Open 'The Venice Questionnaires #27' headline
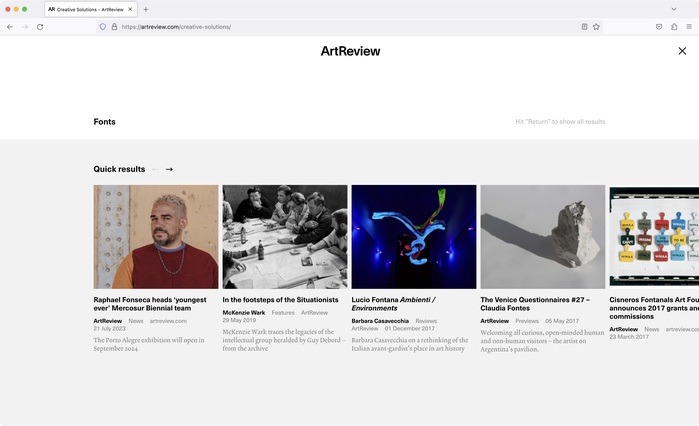The width and height of the screenshot is (699, 426). [535, 304]
